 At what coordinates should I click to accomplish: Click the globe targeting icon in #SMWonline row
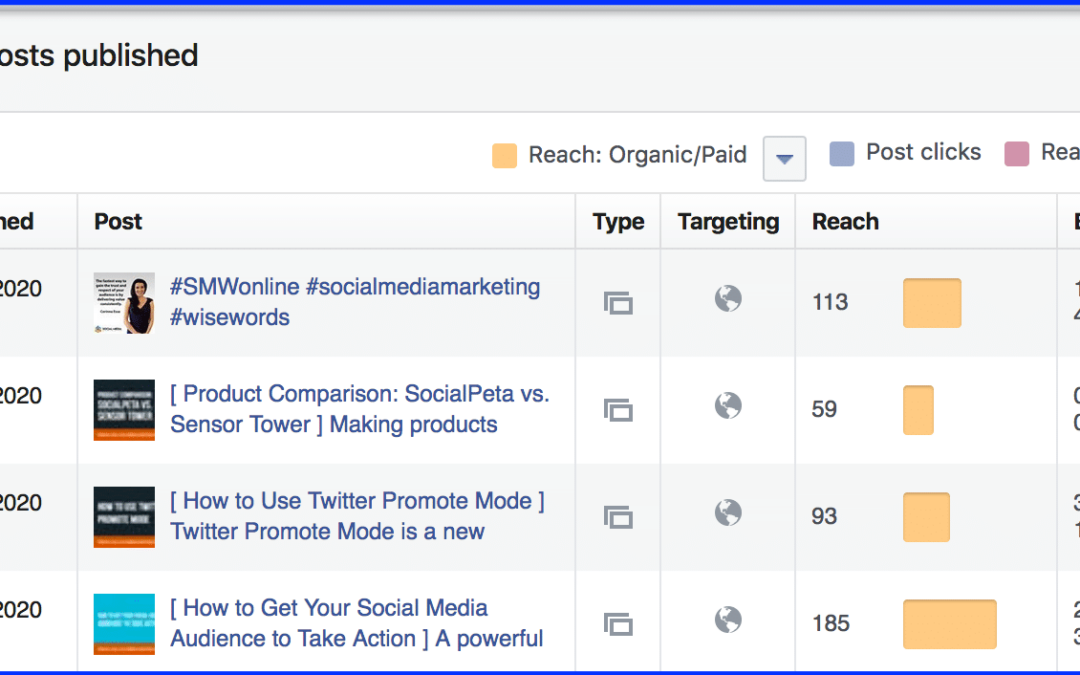pos(728,299)
